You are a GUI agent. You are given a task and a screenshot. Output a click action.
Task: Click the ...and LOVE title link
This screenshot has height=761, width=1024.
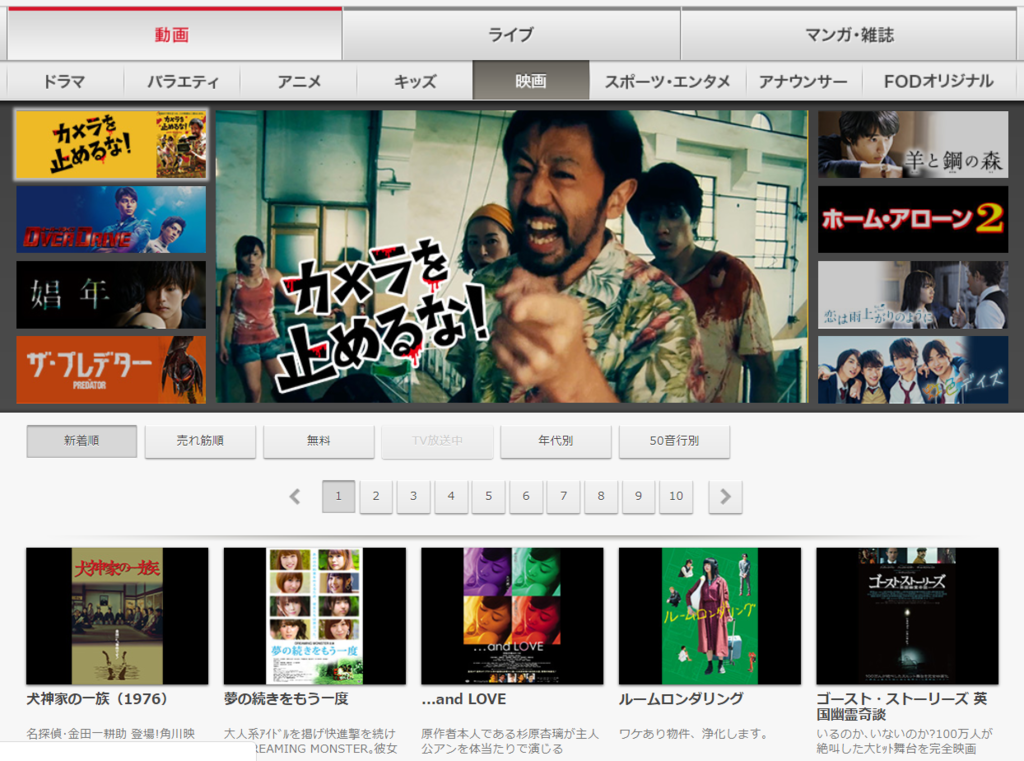click(x=464, y=699)
